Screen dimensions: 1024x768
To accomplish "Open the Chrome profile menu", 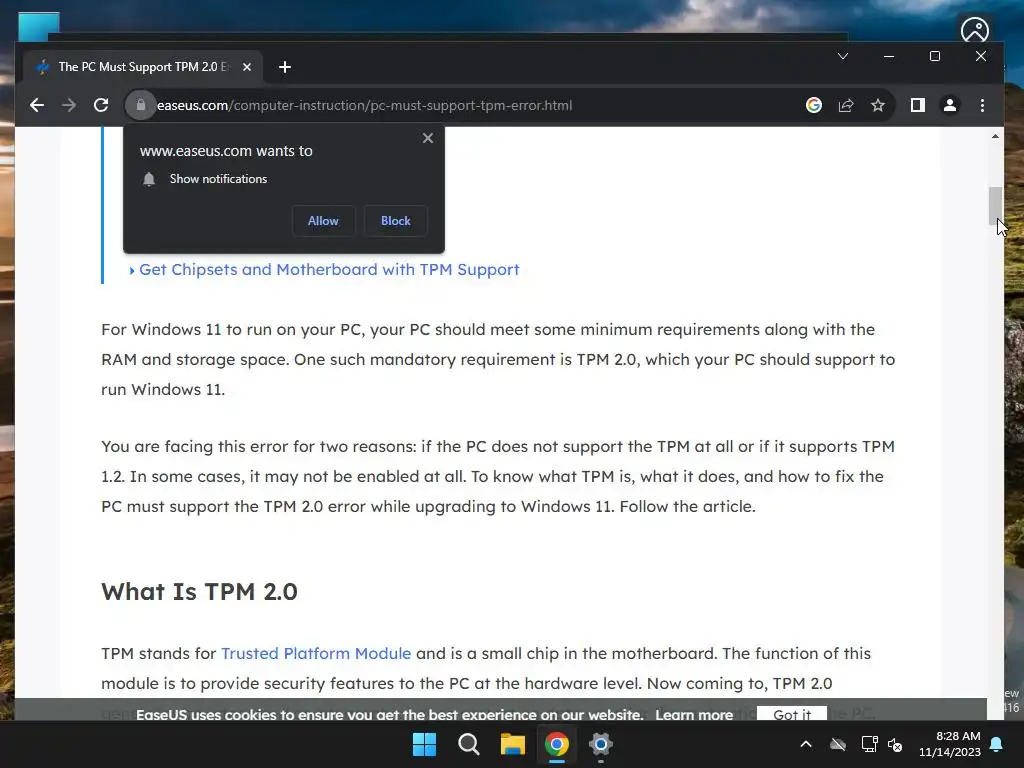I will coord(950,105).
